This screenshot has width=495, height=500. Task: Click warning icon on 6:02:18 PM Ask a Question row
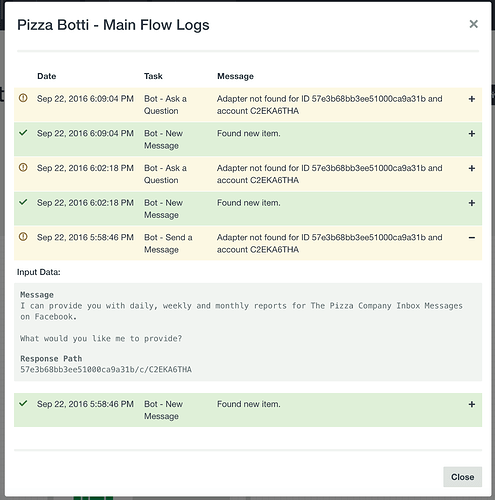[23, 168]
